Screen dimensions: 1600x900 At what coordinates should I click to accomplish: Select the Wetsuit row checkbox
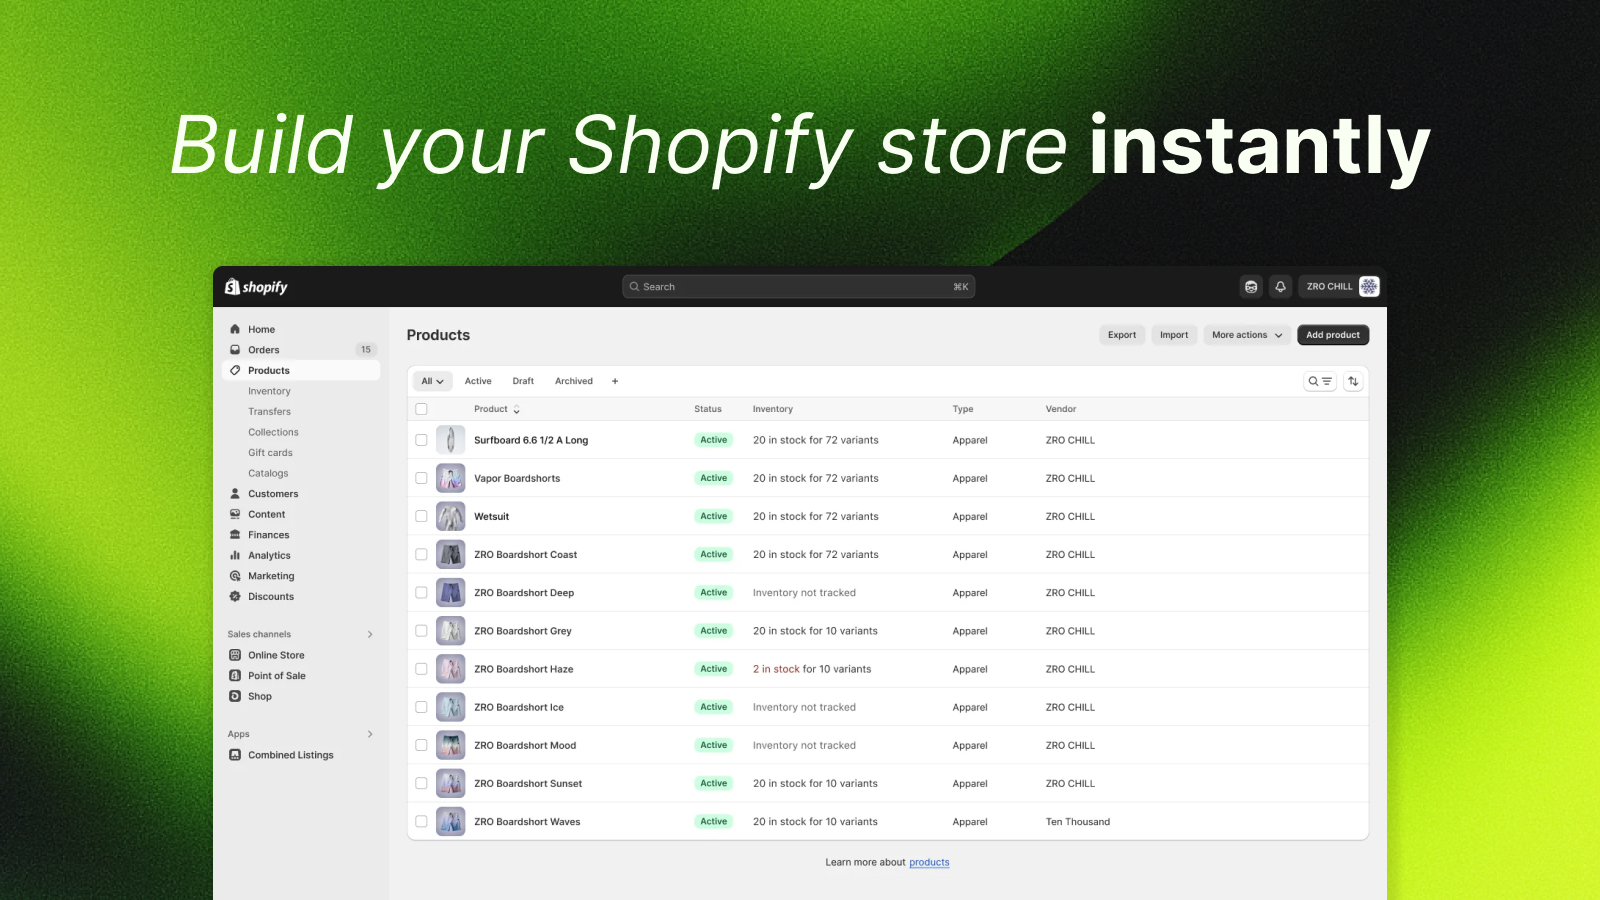(421, 516)
